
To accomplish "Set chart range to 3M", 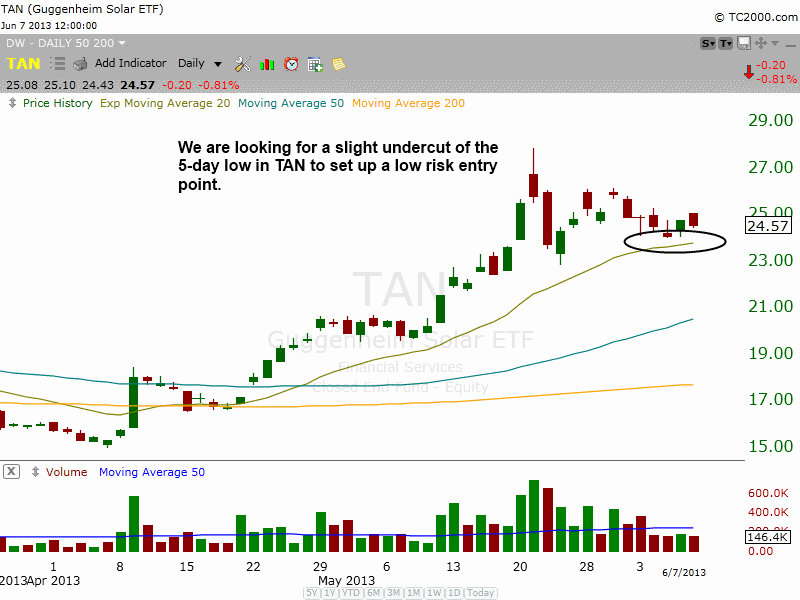I will click(x=393, y=593).
